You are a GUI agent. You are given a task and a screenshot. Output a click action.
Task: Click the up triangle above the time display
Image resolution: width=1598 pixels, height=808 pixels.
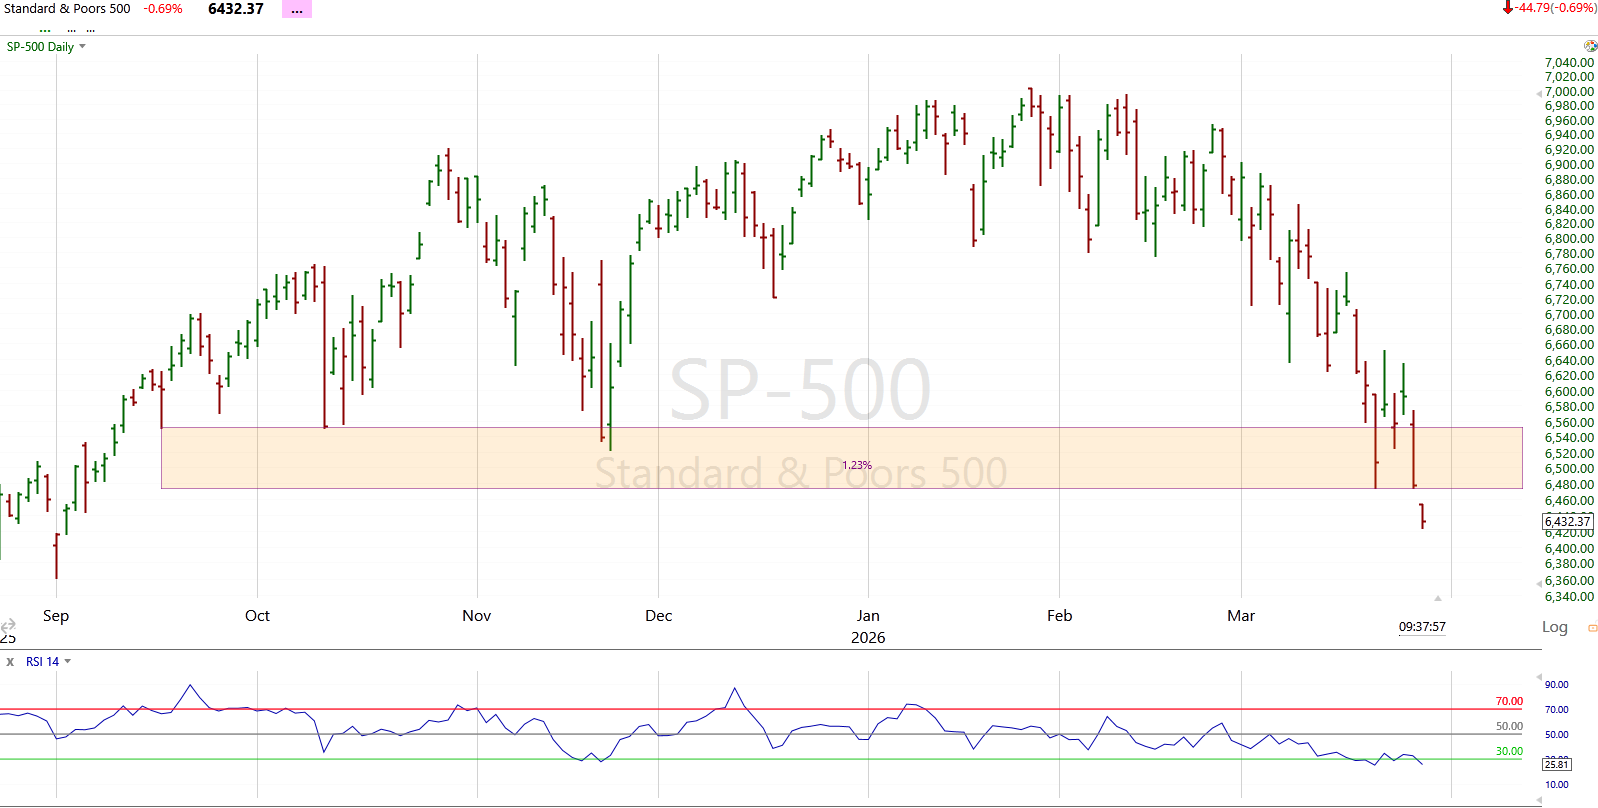point(1438,598)
